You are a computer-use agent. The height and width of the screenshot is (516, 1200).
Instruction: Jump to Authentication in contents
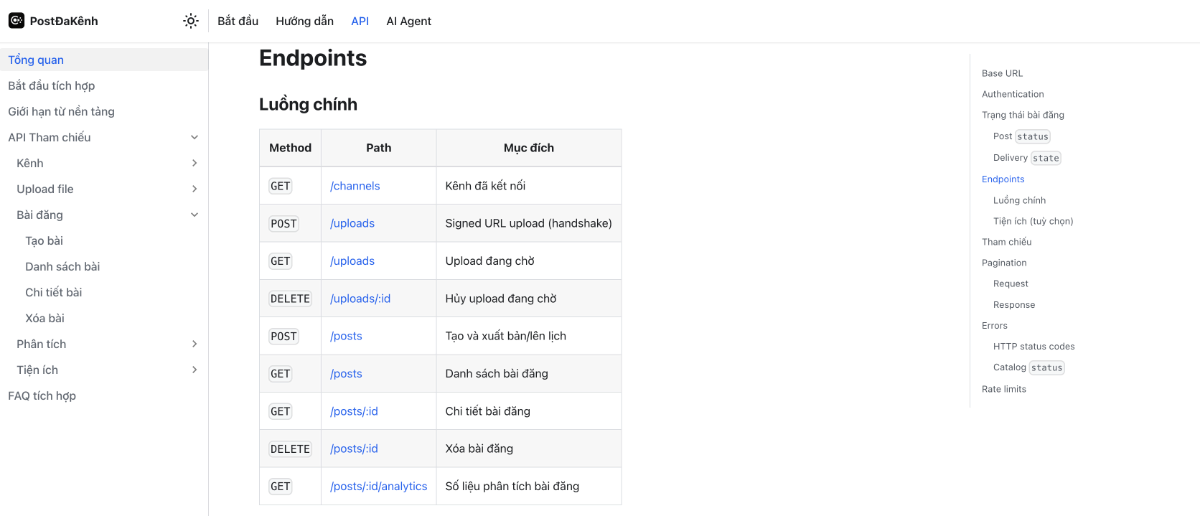click(1013, 94)
